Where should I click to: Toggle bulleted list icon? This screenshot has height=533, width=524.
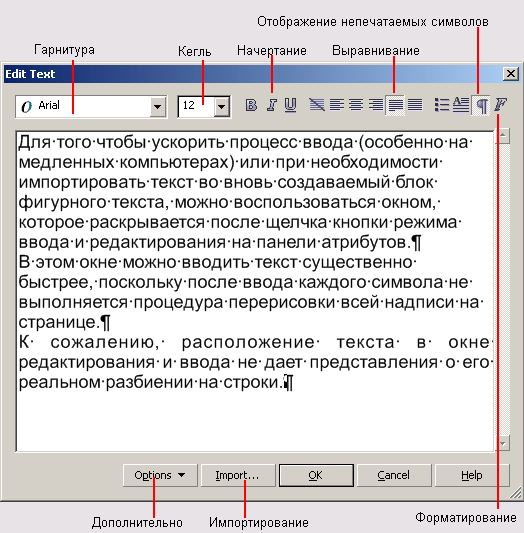(x=441, y=105)
